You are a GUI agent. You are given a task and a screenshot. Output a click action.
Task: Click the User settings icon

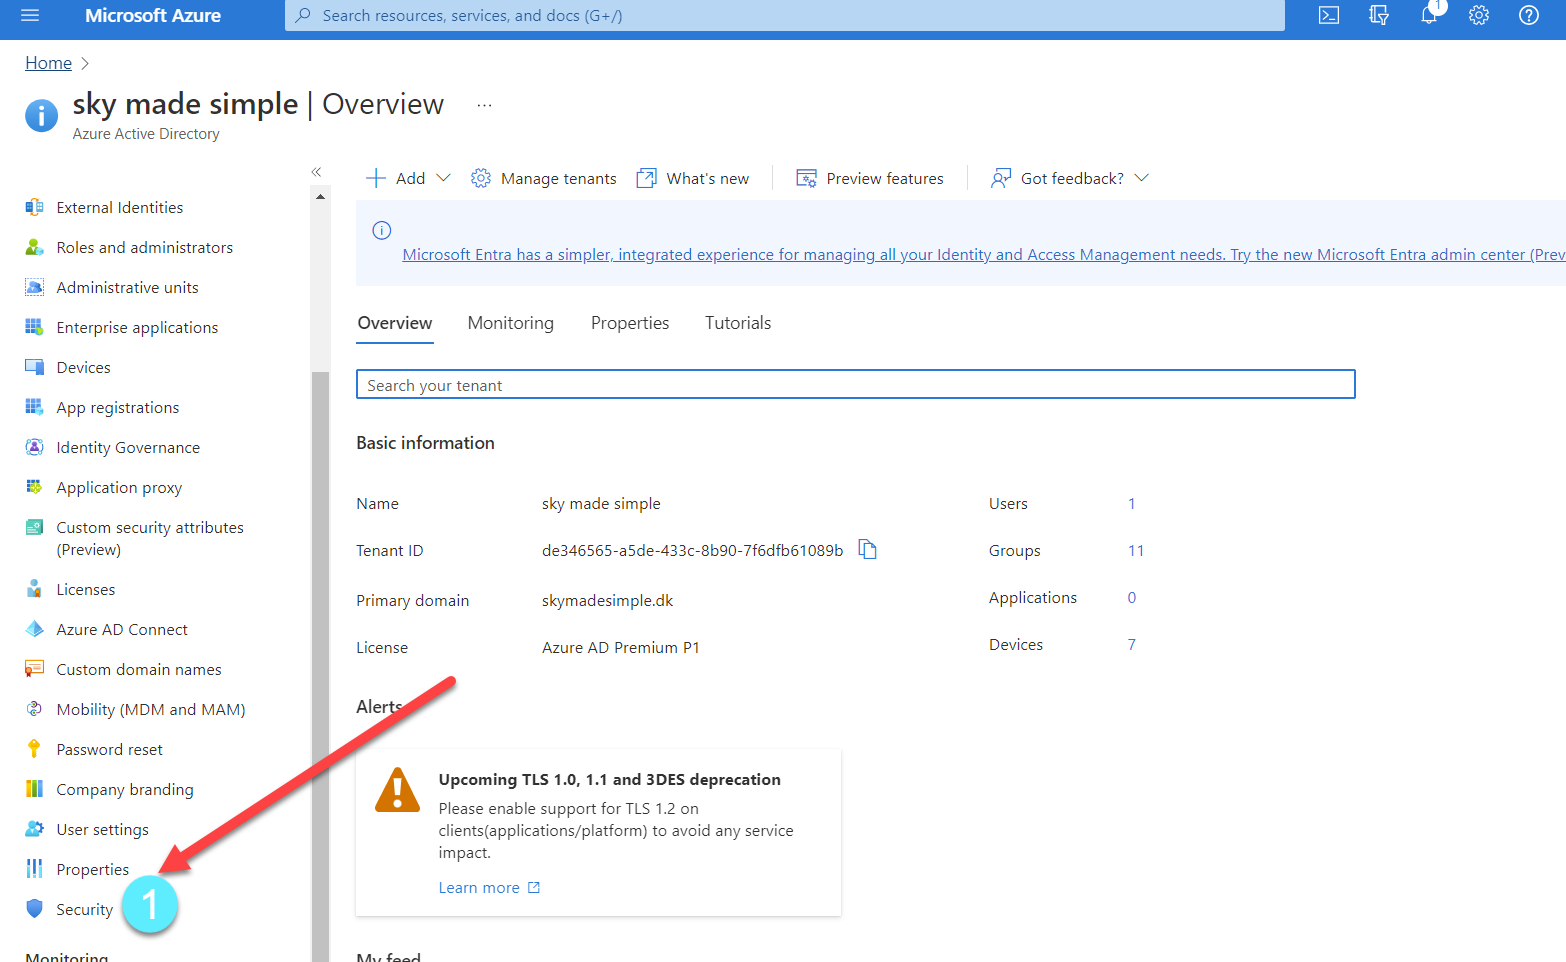point(34,829)
